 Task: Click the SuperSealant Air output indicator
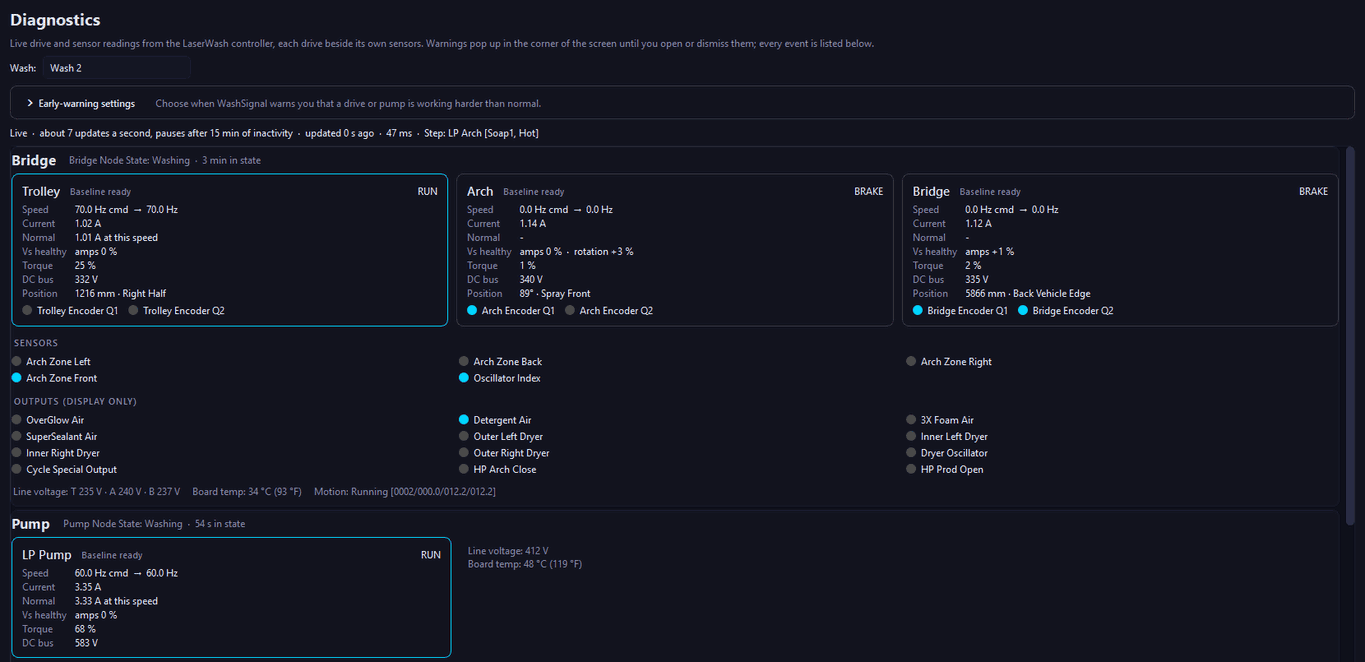click(x=17, y=436)
